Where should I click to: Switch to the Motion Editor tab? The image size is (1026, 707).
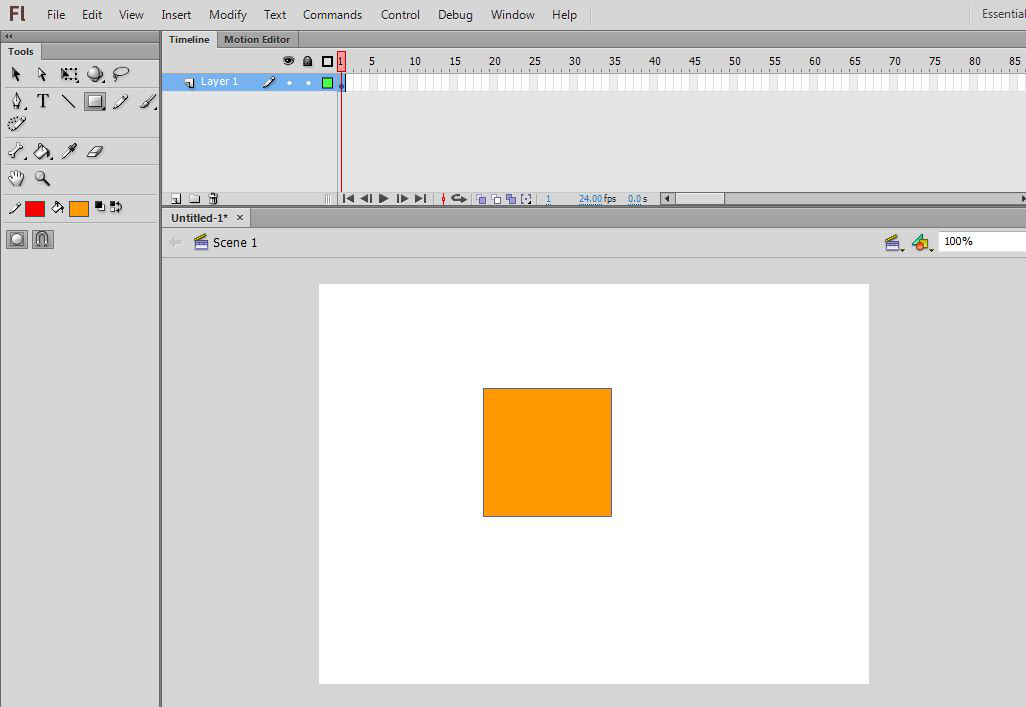pyautogui.click(x=257, y=40)
